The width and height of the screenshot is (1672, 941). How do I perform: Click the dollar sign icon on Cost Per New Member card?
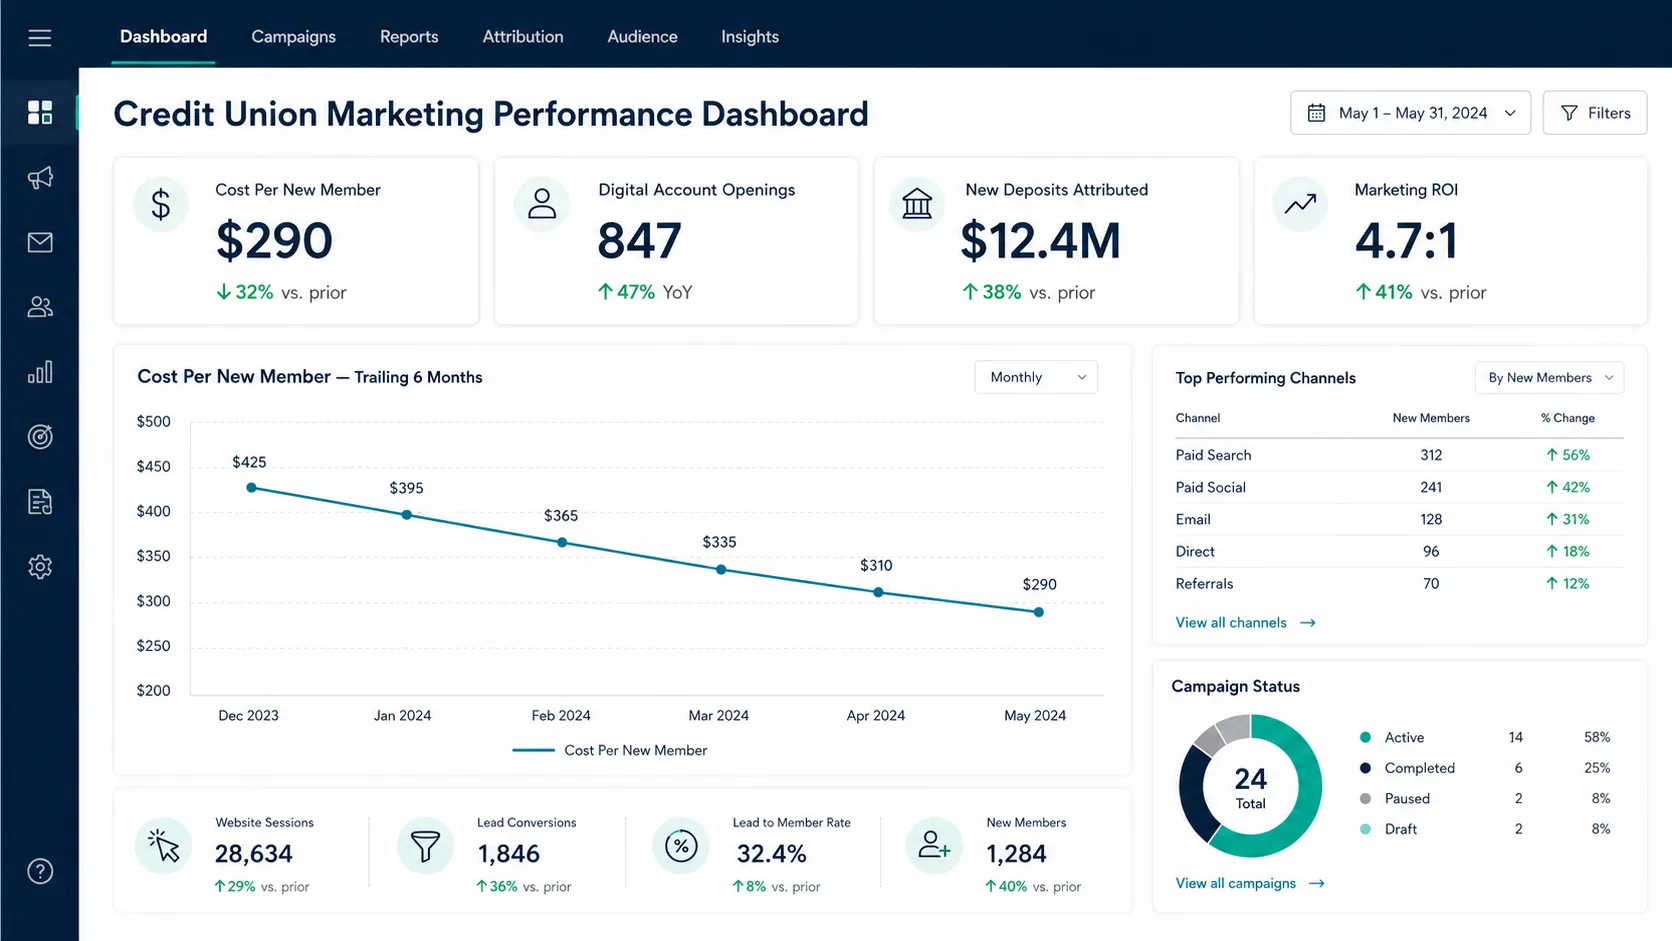pos(161,204)
